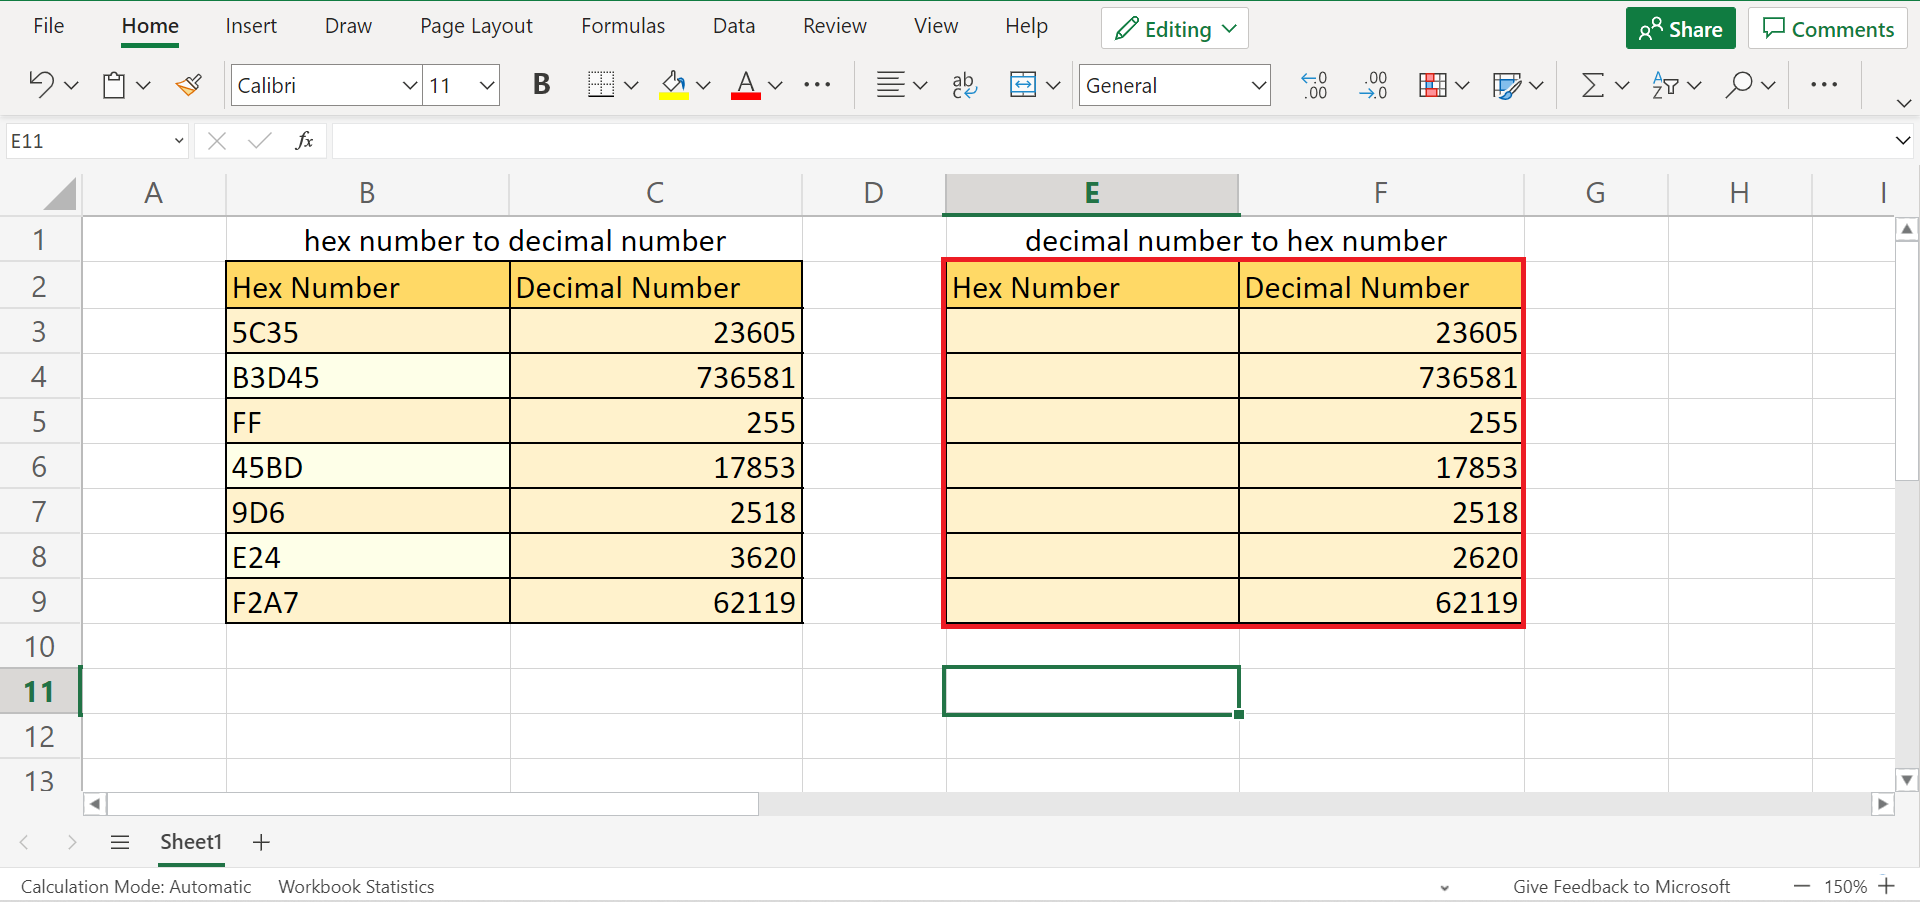The image size is (1920, 902).
Task: Add a new sheet with the plus button
Action: click(260, 842)
